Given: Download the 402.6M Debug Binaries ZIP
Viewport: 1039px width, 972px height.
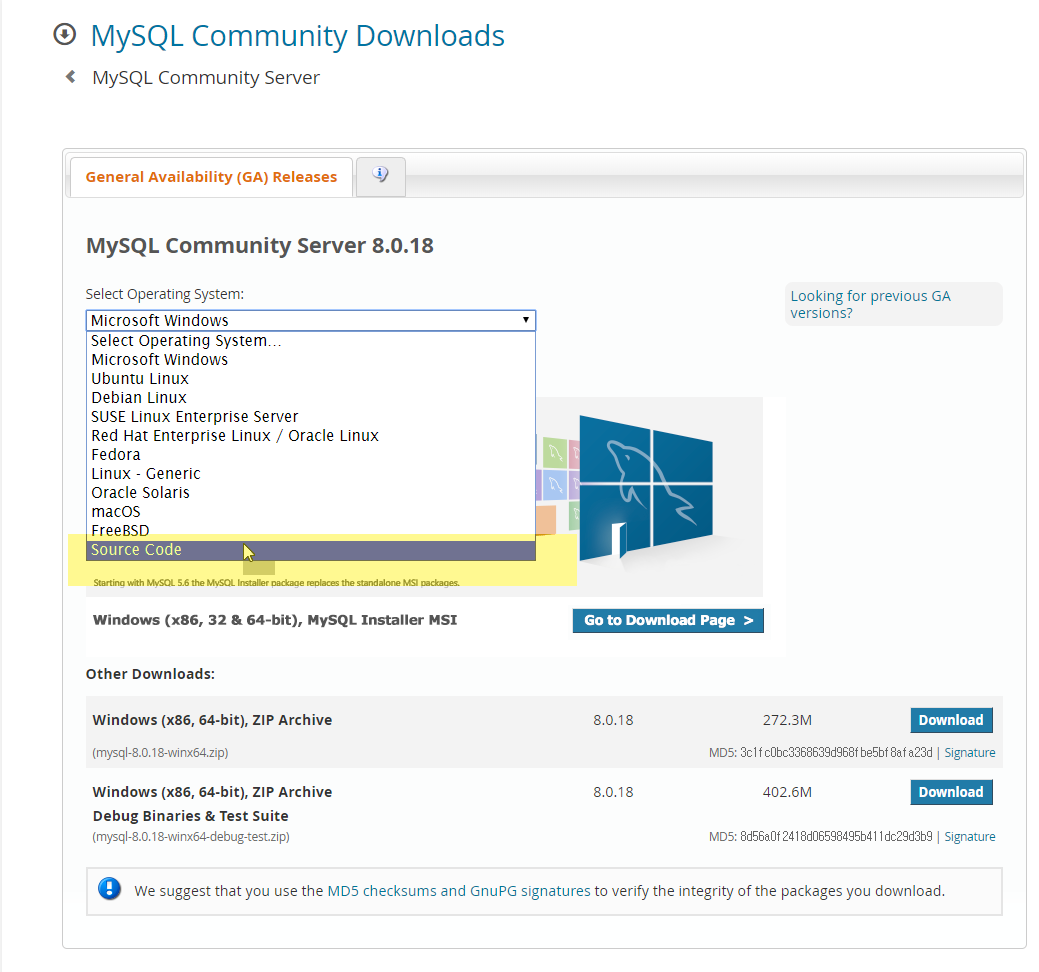Looking at the screenshot, I should click(951, 792).
